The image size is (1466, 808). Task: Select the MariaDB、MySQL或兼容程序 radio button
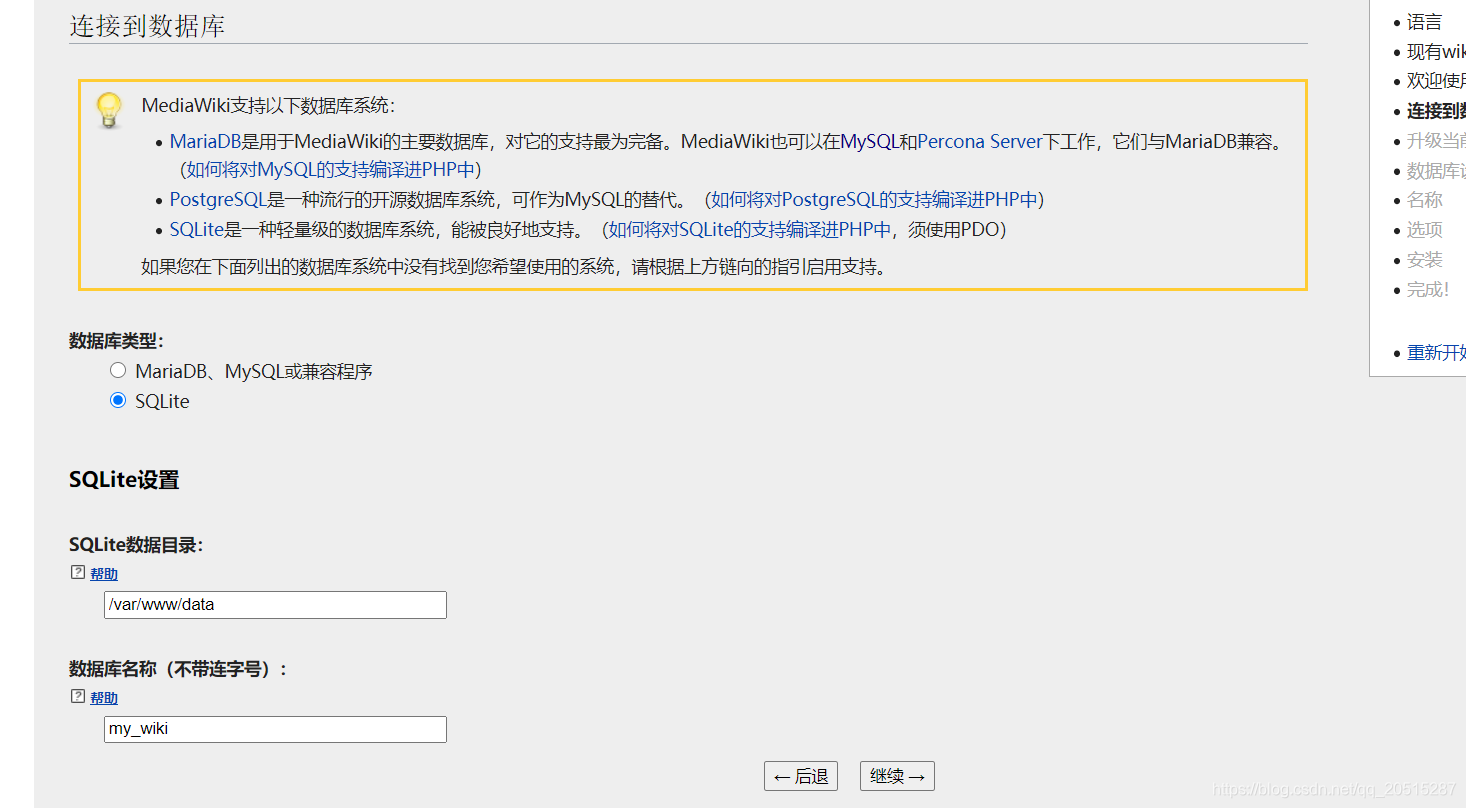[118, 370]
